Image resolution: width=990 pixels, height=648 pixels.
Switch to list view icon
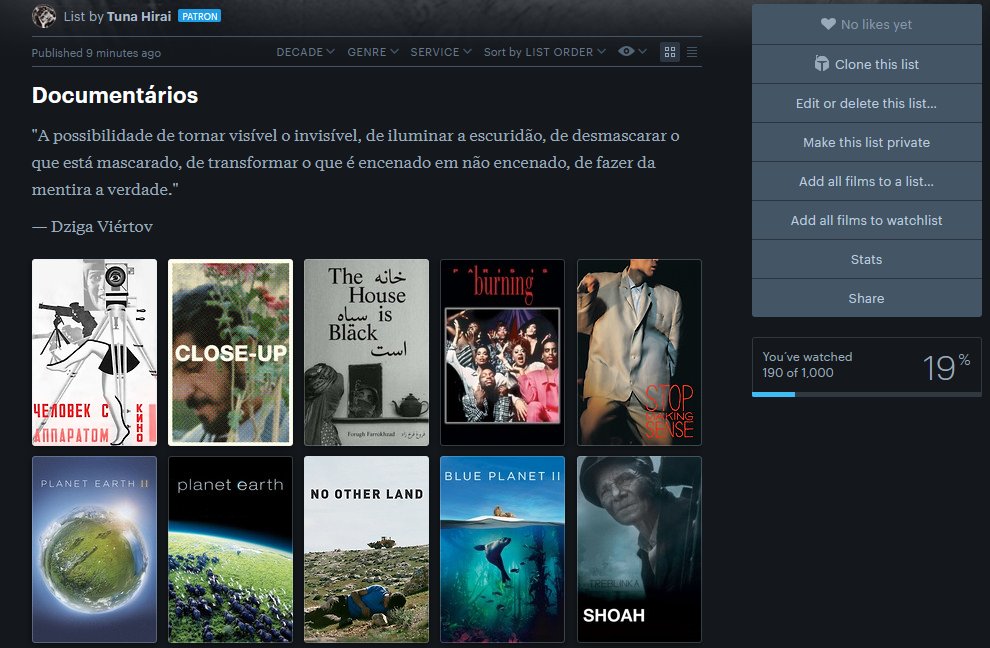[692, 52]
